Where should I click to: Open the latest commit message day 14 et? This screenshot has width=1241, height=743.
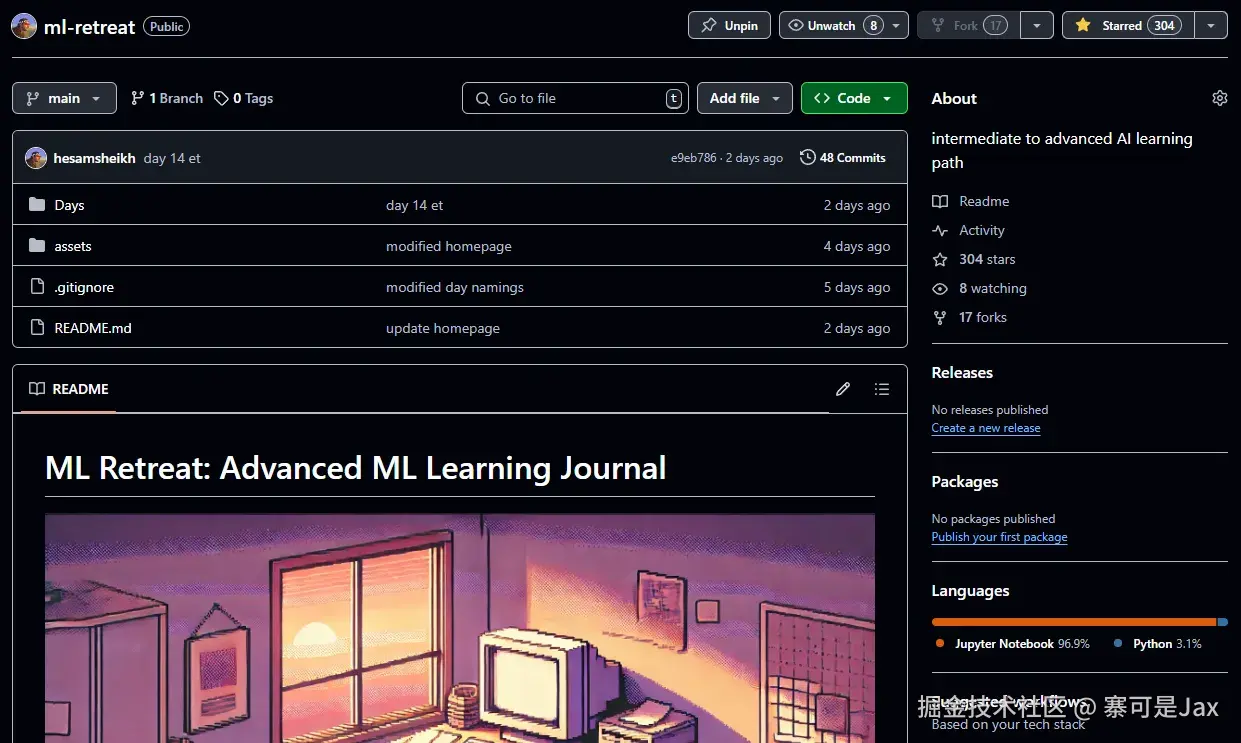point(172,158)
